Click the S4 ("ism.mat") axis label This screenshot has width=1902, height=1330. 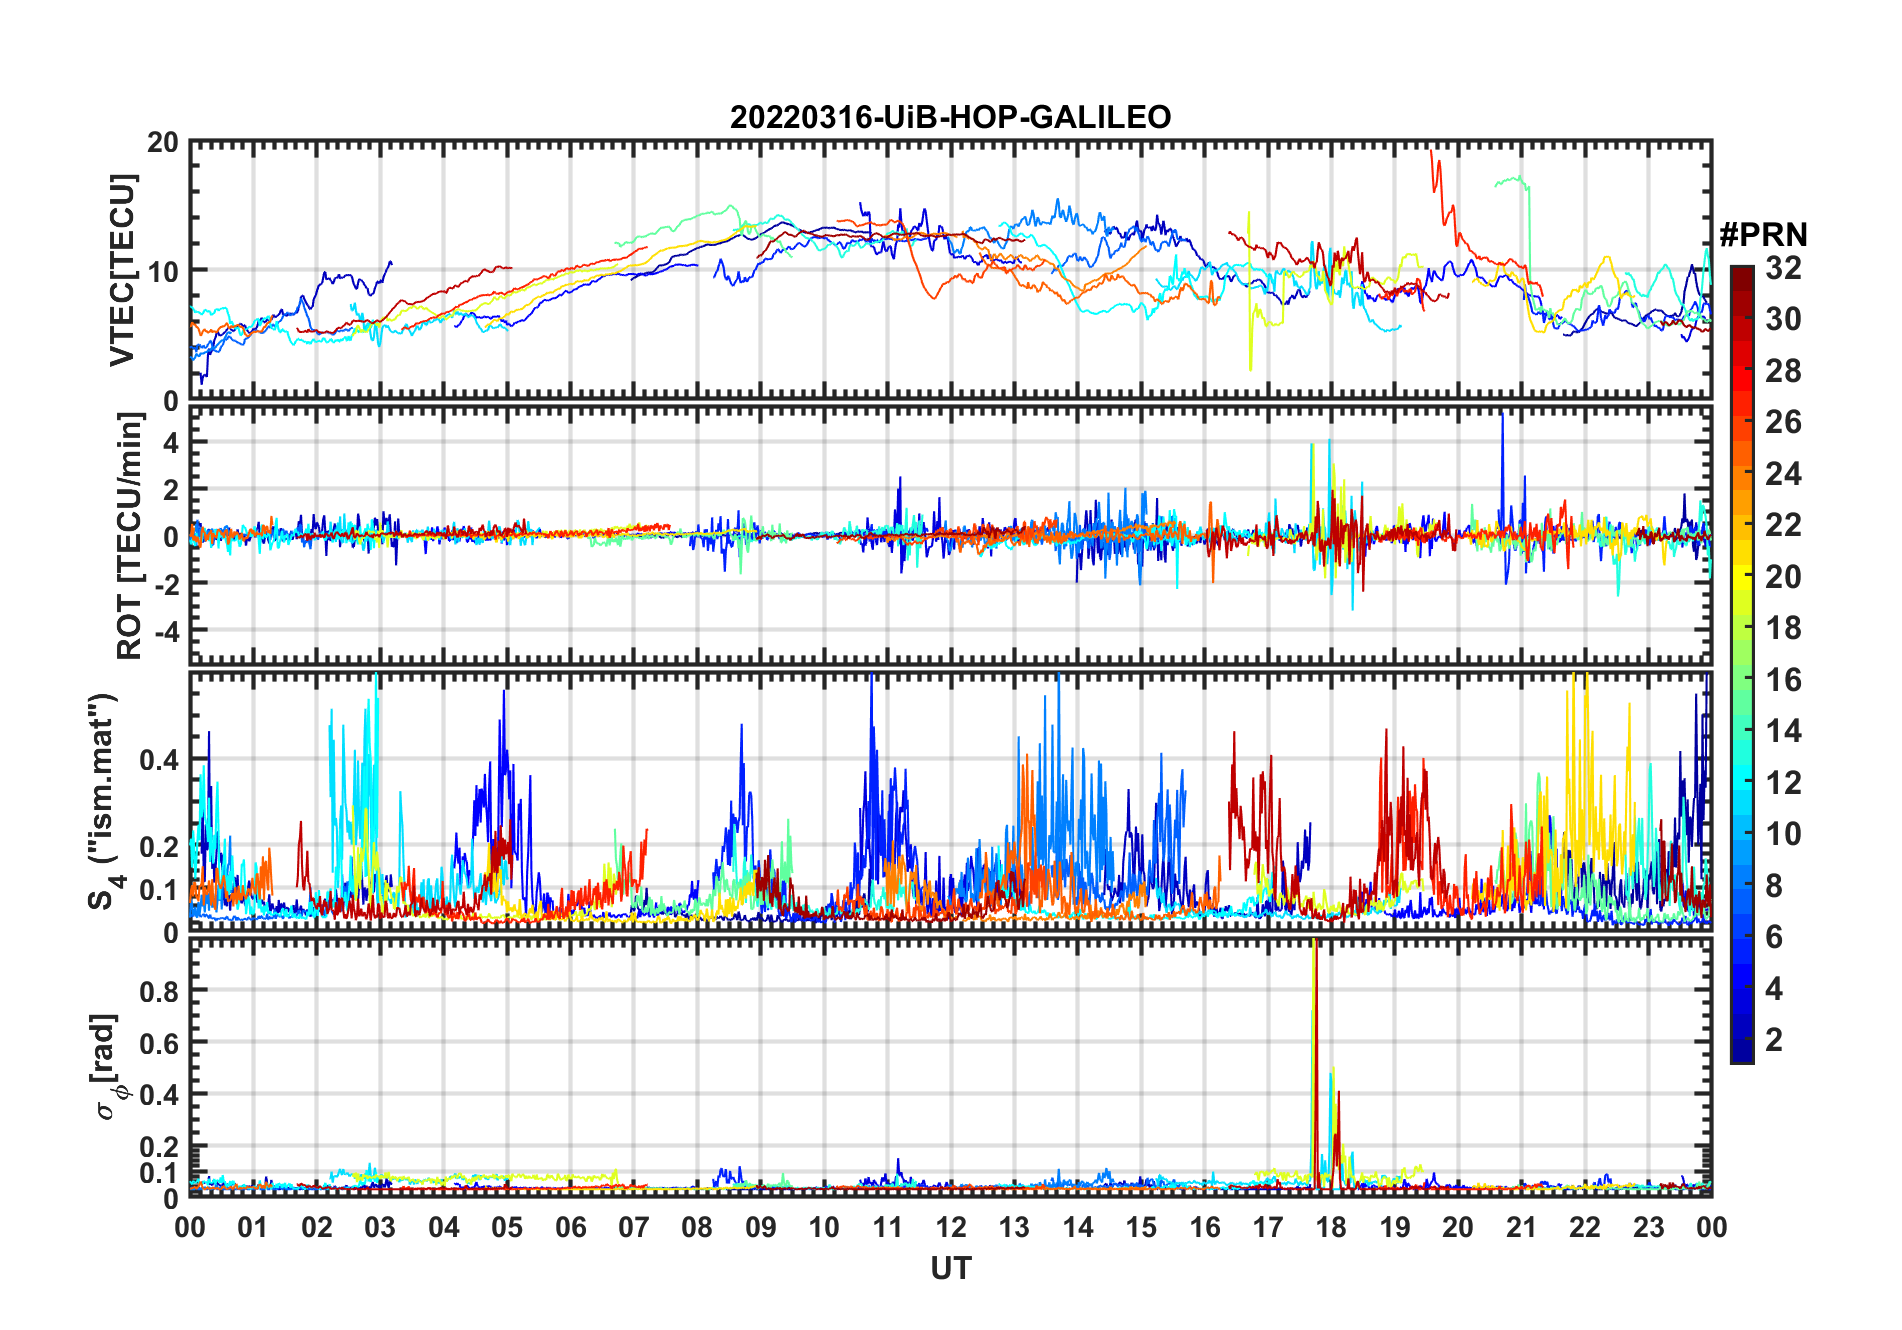pyautogui.click(x=103, y=802)
